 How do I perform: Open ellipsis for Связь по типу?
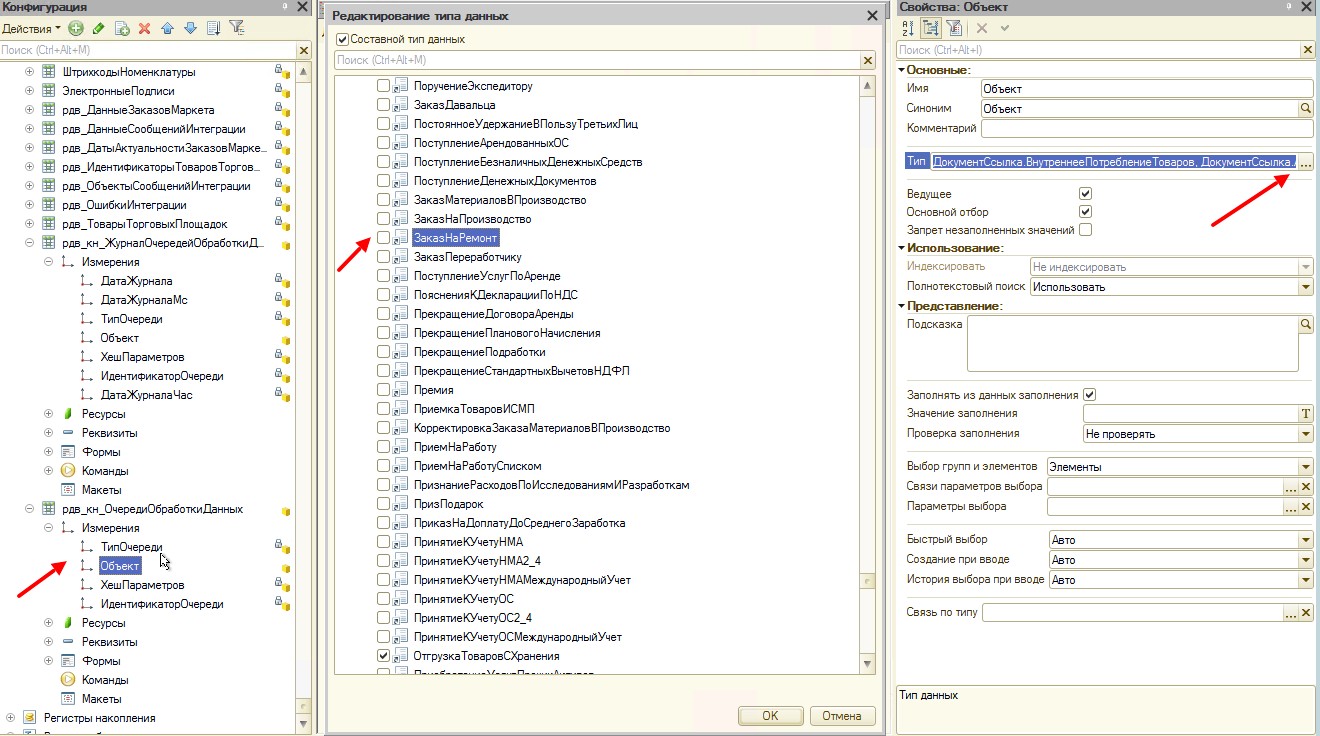[1291, 613]
